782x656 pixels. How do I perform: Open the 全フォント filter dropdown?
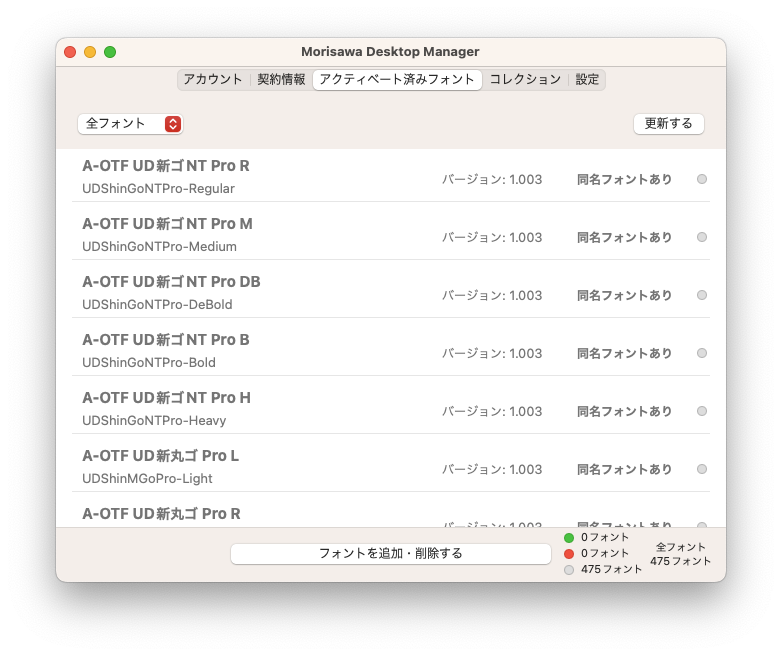pos(130,124)
